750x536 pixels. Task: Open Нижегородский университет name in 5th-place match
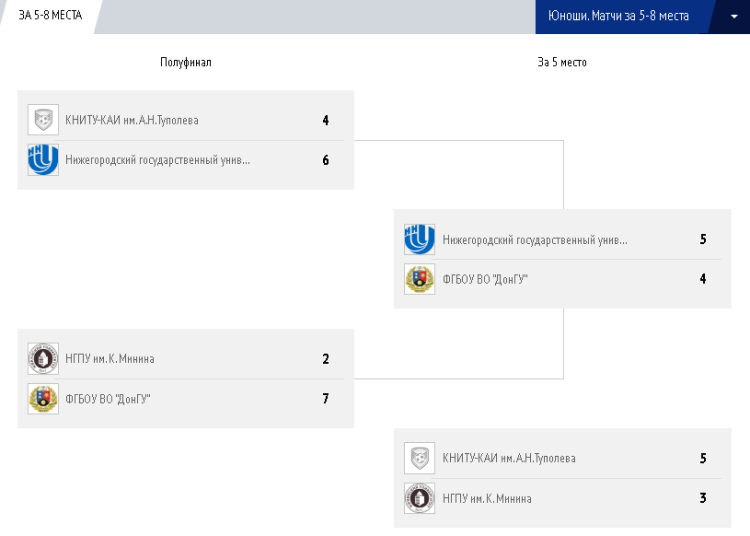tap(535, 239)
